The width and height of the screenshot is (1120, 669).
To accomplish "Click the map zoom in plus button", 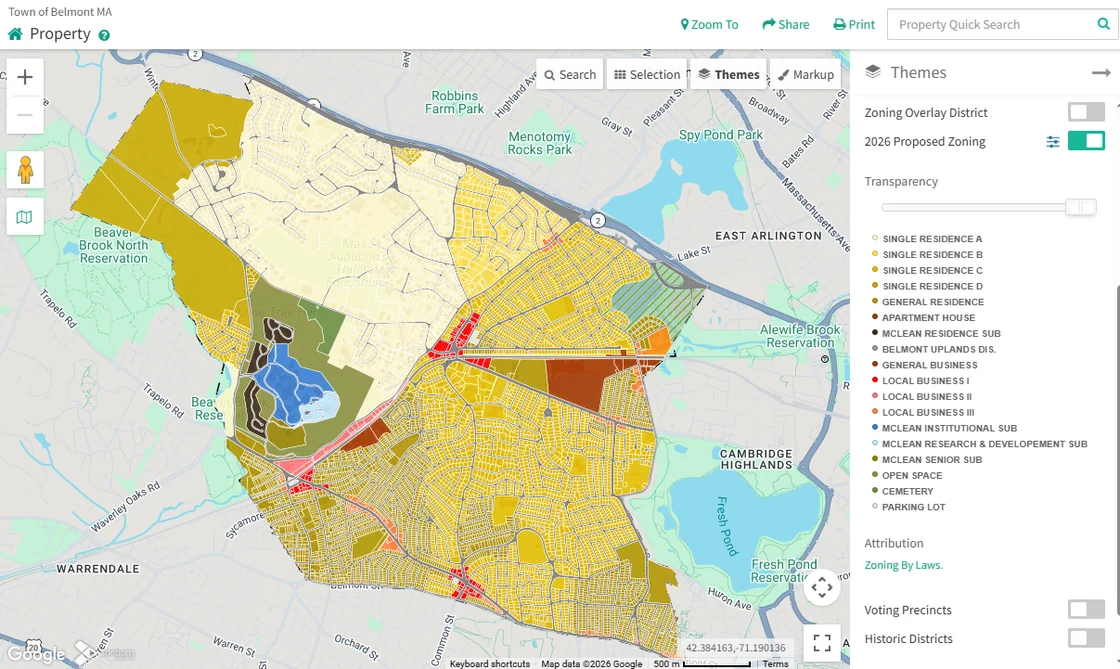I will 25,77.
